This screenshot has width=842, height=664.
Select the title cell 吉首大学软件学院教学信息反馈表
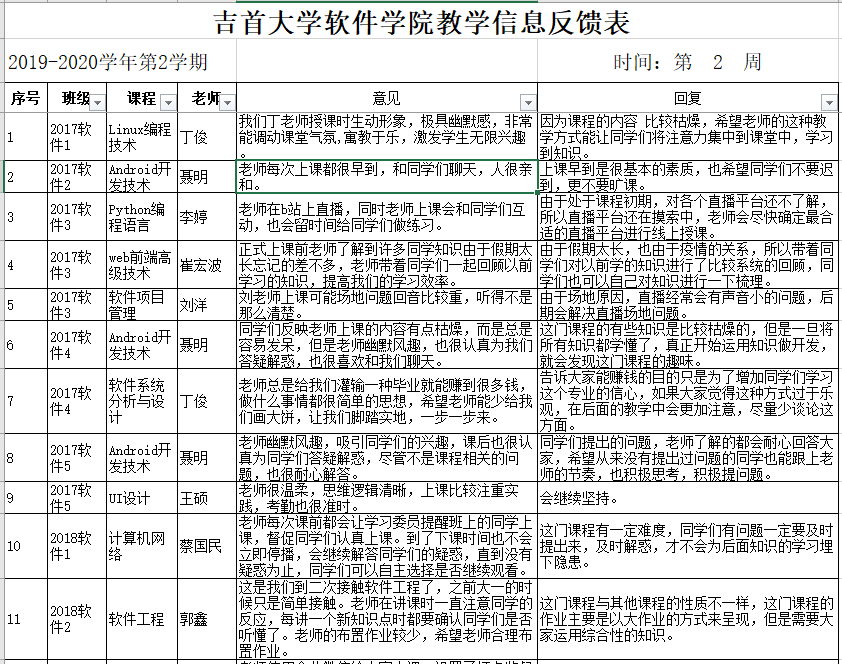coord(420,22)
